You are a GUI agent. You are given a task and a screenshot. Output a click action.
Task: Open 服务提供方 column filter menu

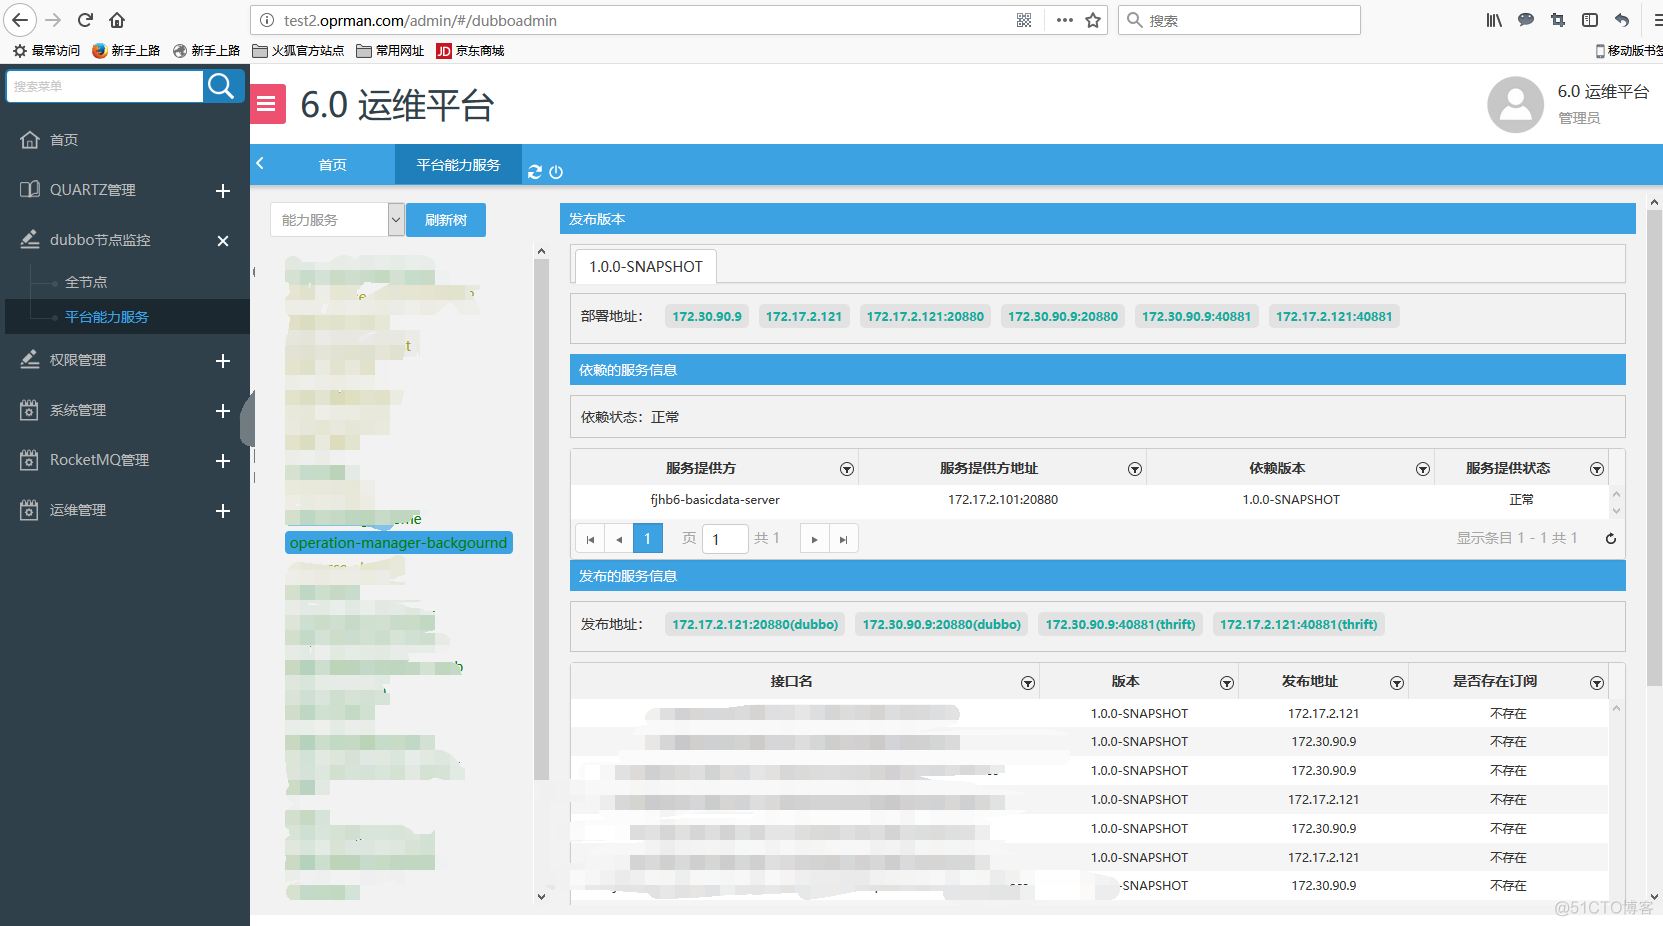pos(847,469)
